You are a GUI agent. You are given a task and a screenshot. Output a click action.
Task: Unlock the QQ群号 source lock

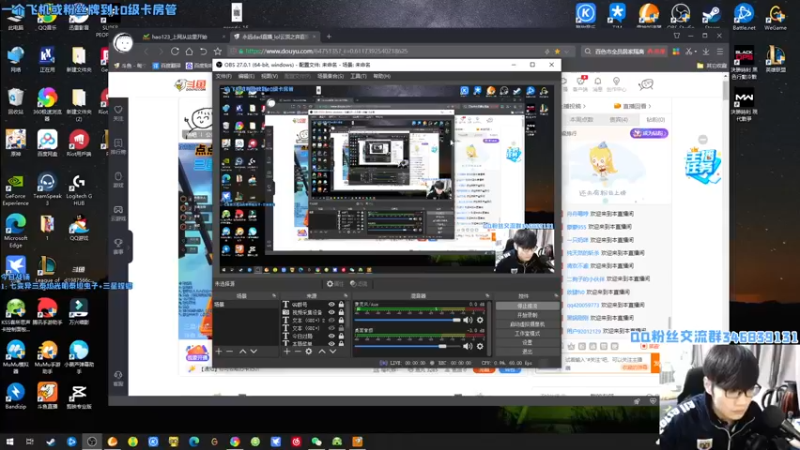(341, 305)
